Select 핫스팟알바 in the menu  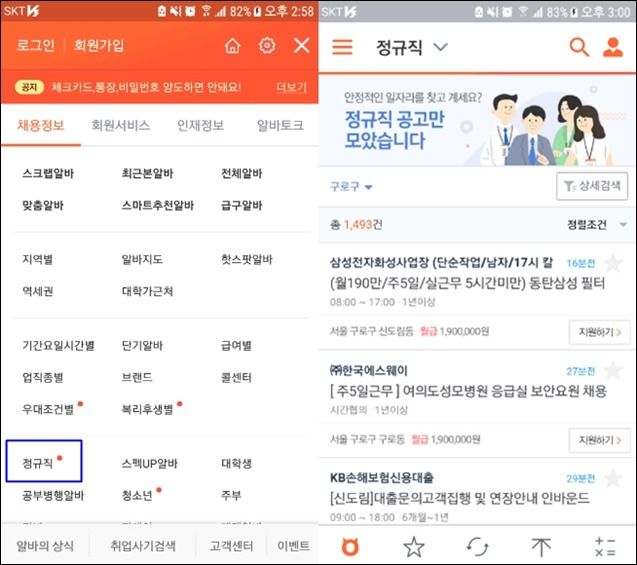pos(247,259)
